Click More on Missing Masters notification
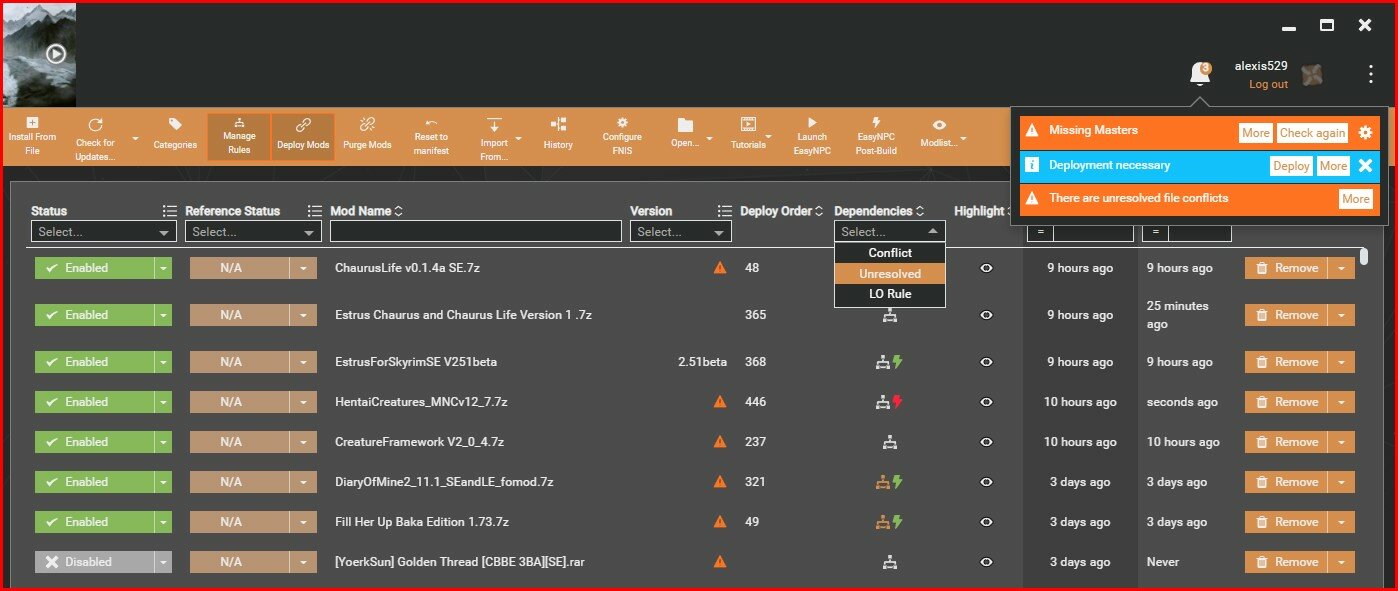 point(1256,133)
